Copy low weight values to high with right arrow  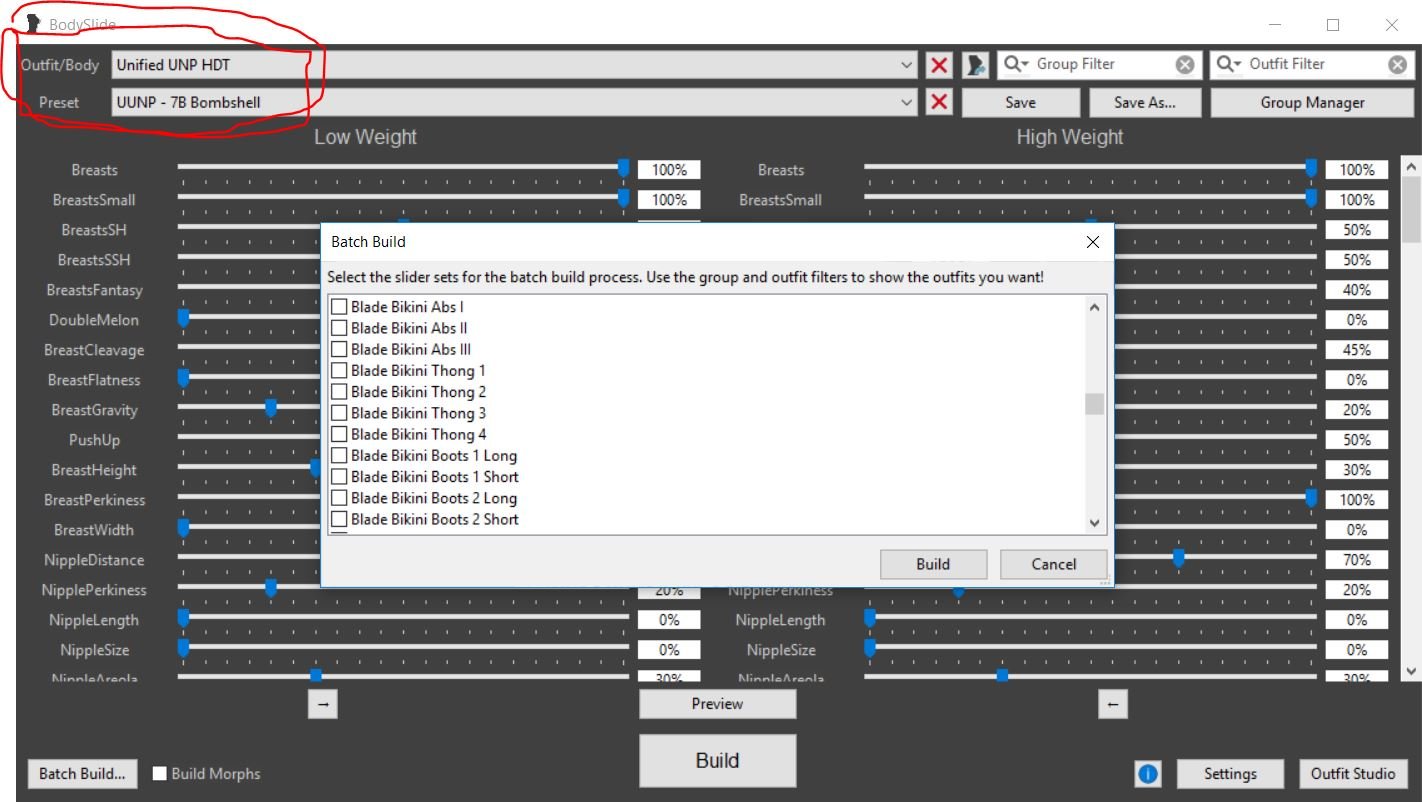point(322,704)
